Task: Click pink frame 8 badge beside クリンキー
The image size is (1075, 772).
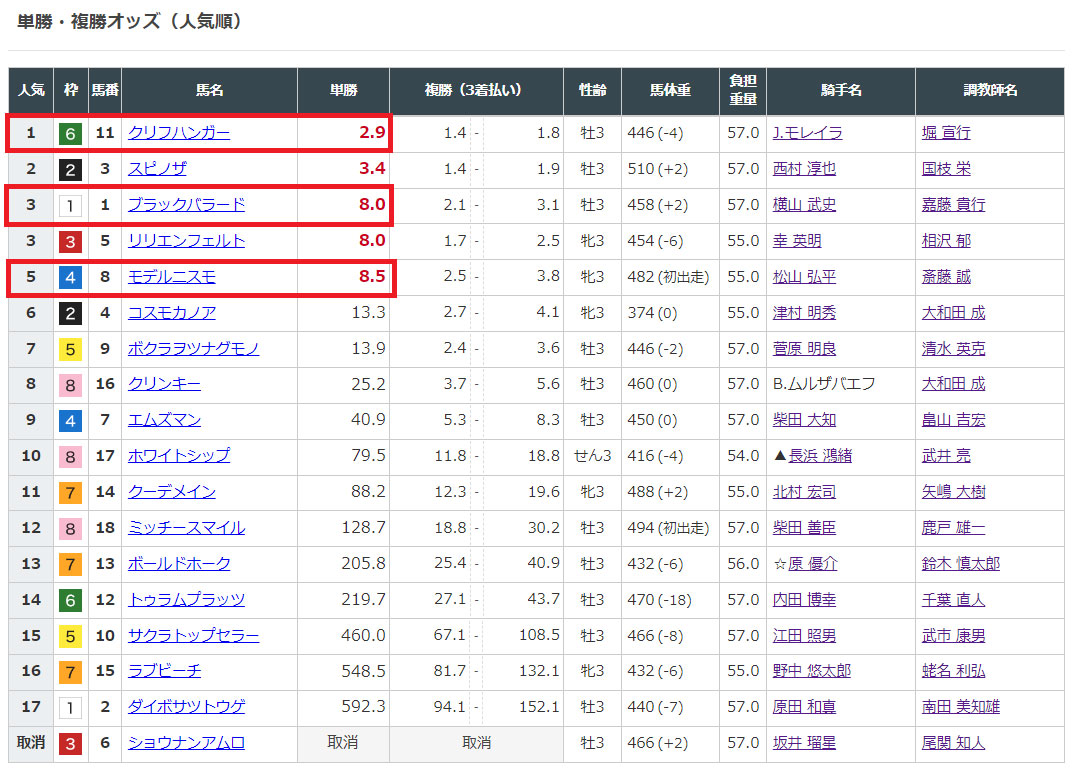Action: 70,384
